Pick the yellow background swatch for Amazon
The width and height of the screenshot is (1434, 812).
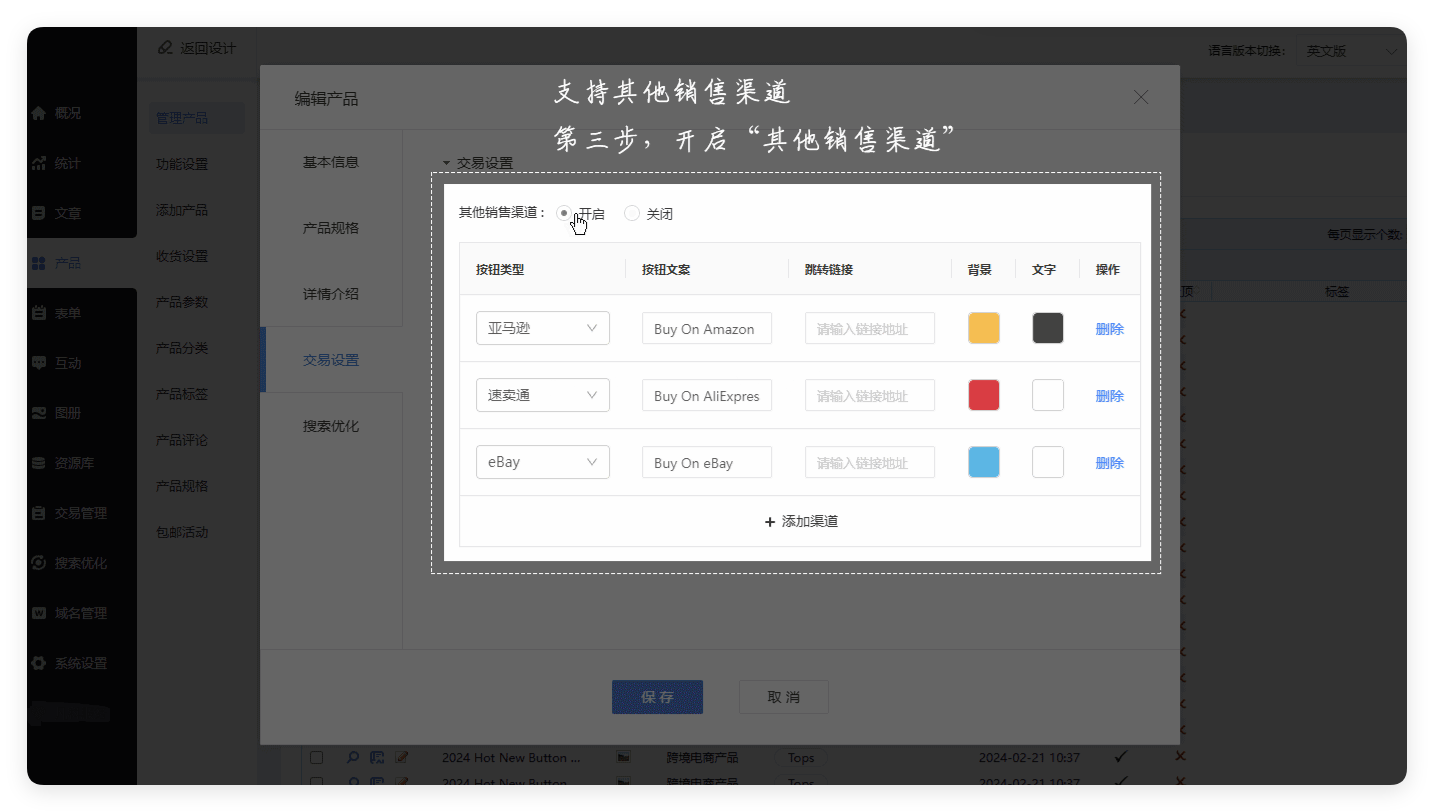coord(984,328)
